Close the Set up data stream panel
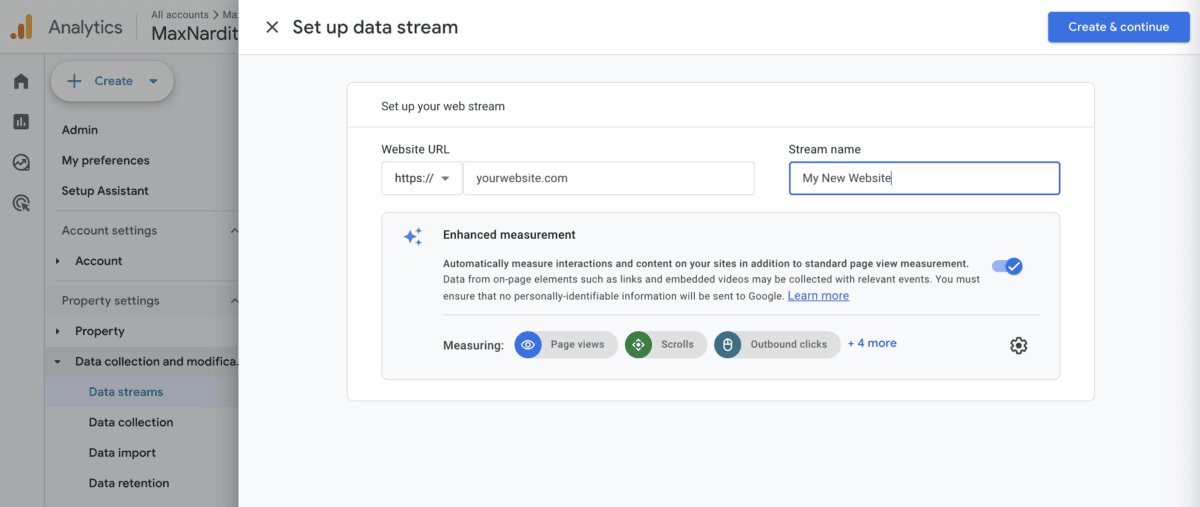 pyautogui.click(x=272, y=27)
